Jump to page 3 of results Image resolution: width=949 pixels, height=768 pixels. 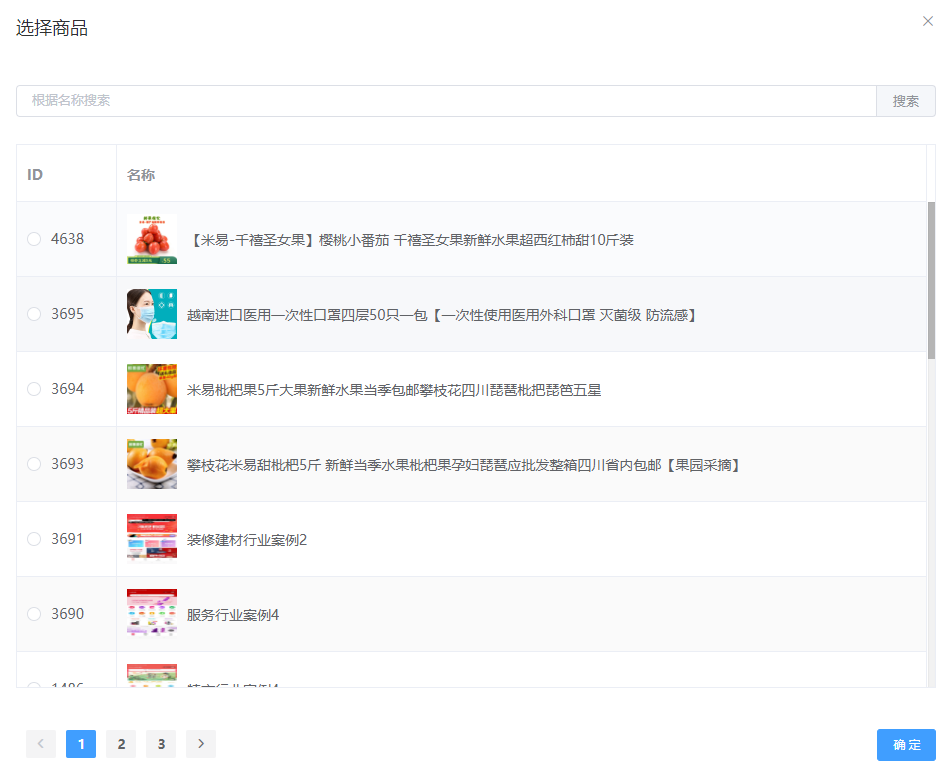click(161, 744)
